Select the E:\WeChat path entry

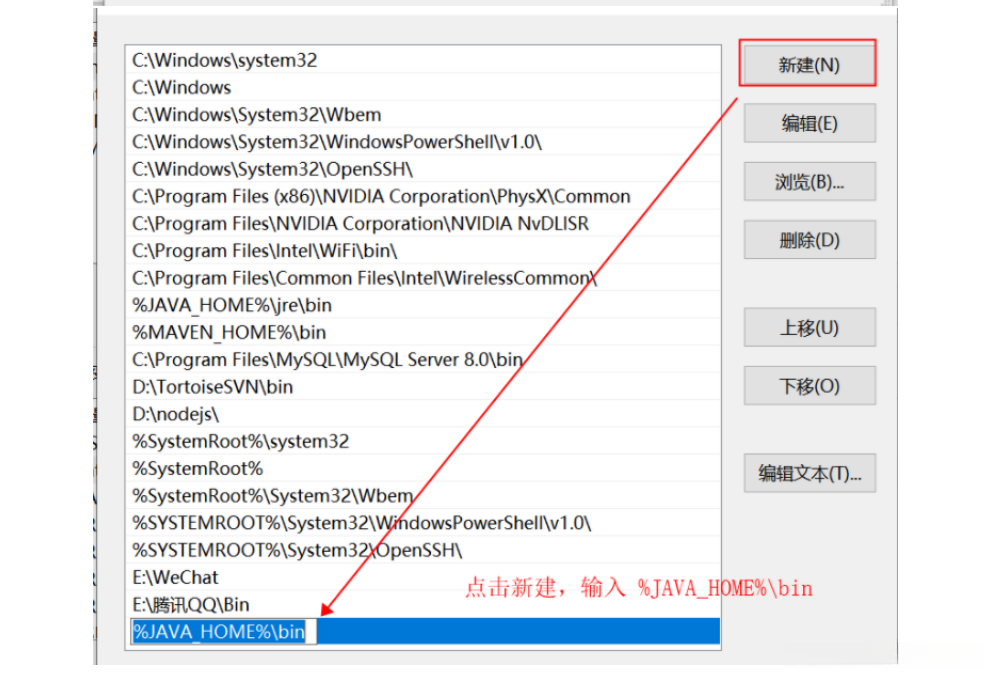(x=423, y=577)
